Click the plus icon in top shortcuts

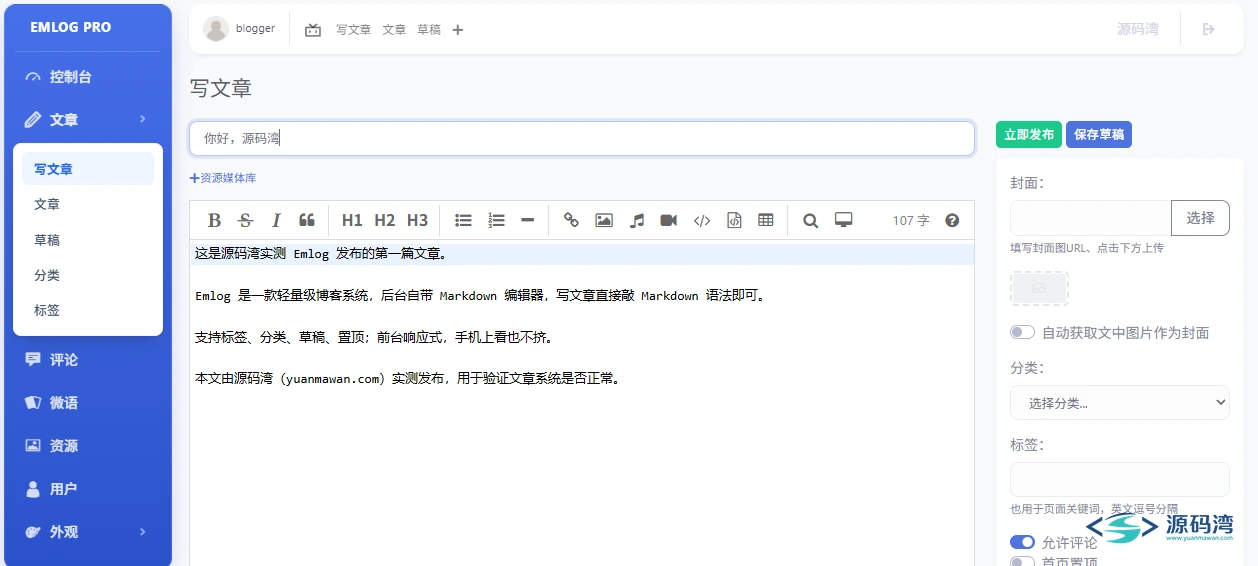(x=458, y=30)
